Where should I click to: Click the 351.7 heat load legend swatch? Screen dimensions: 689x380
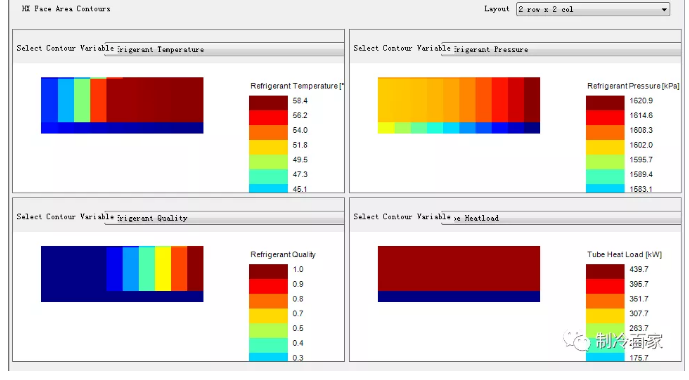coord(605,301)
